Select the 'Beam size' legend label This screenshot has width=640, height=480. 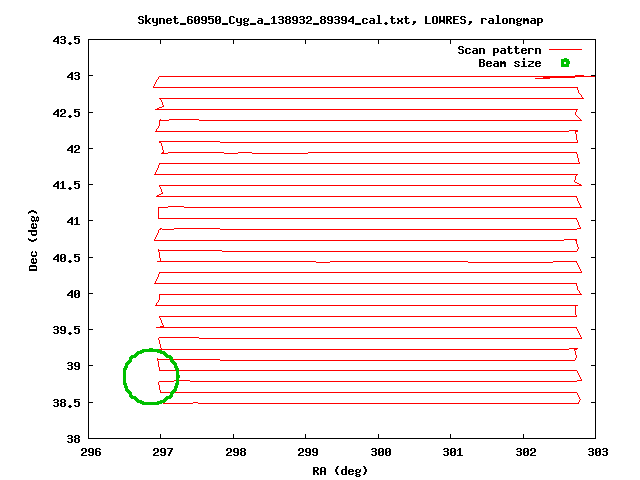click(509, 63)
